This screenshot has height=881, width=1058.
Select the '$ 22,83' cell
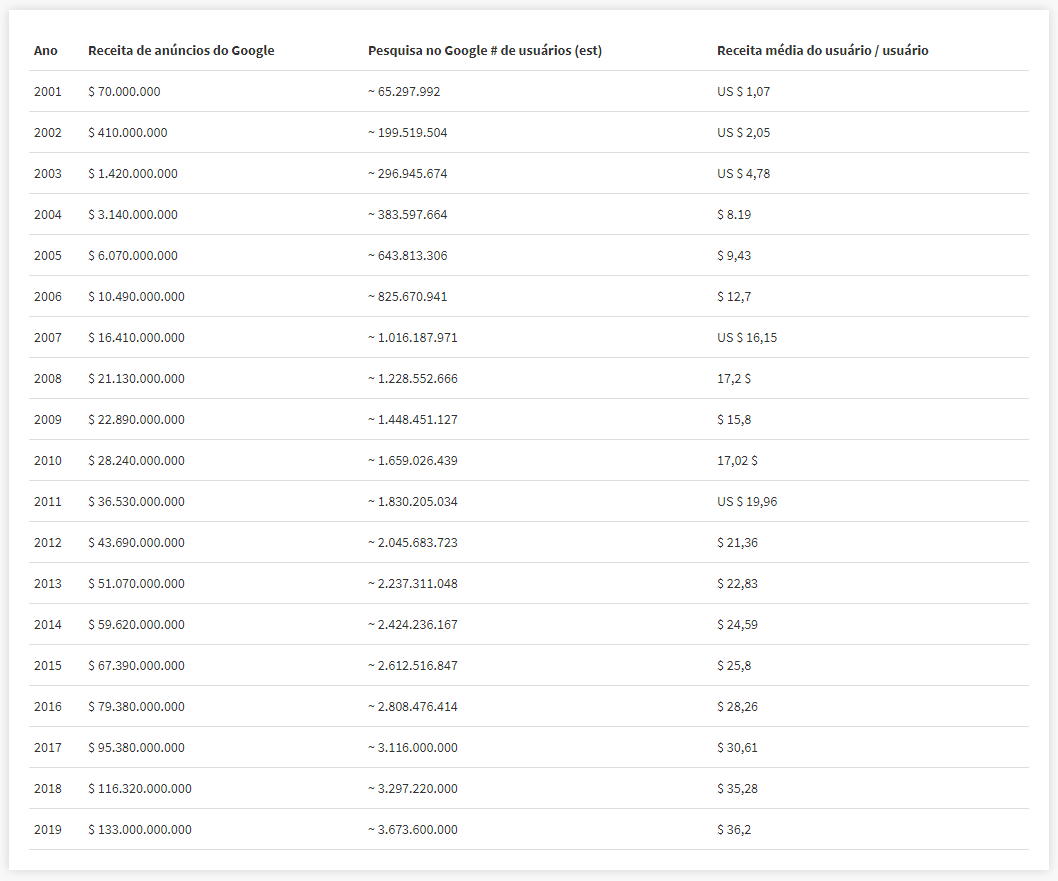pyautogui.click(x=737, y=584)
